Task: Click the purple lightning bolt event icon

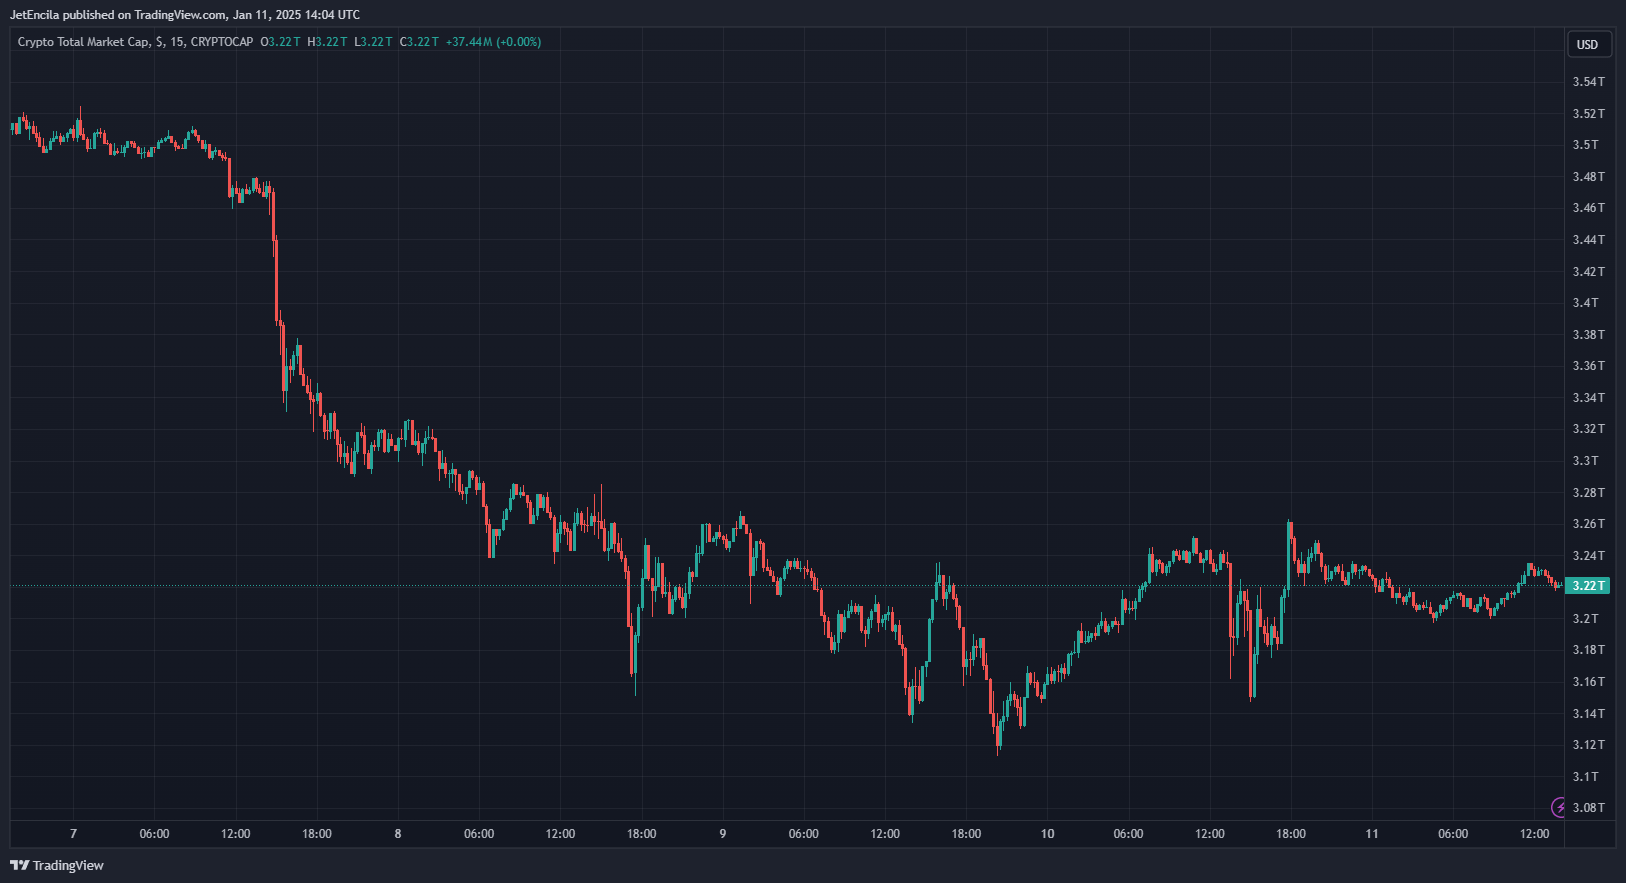Action: coord(1559,807)
